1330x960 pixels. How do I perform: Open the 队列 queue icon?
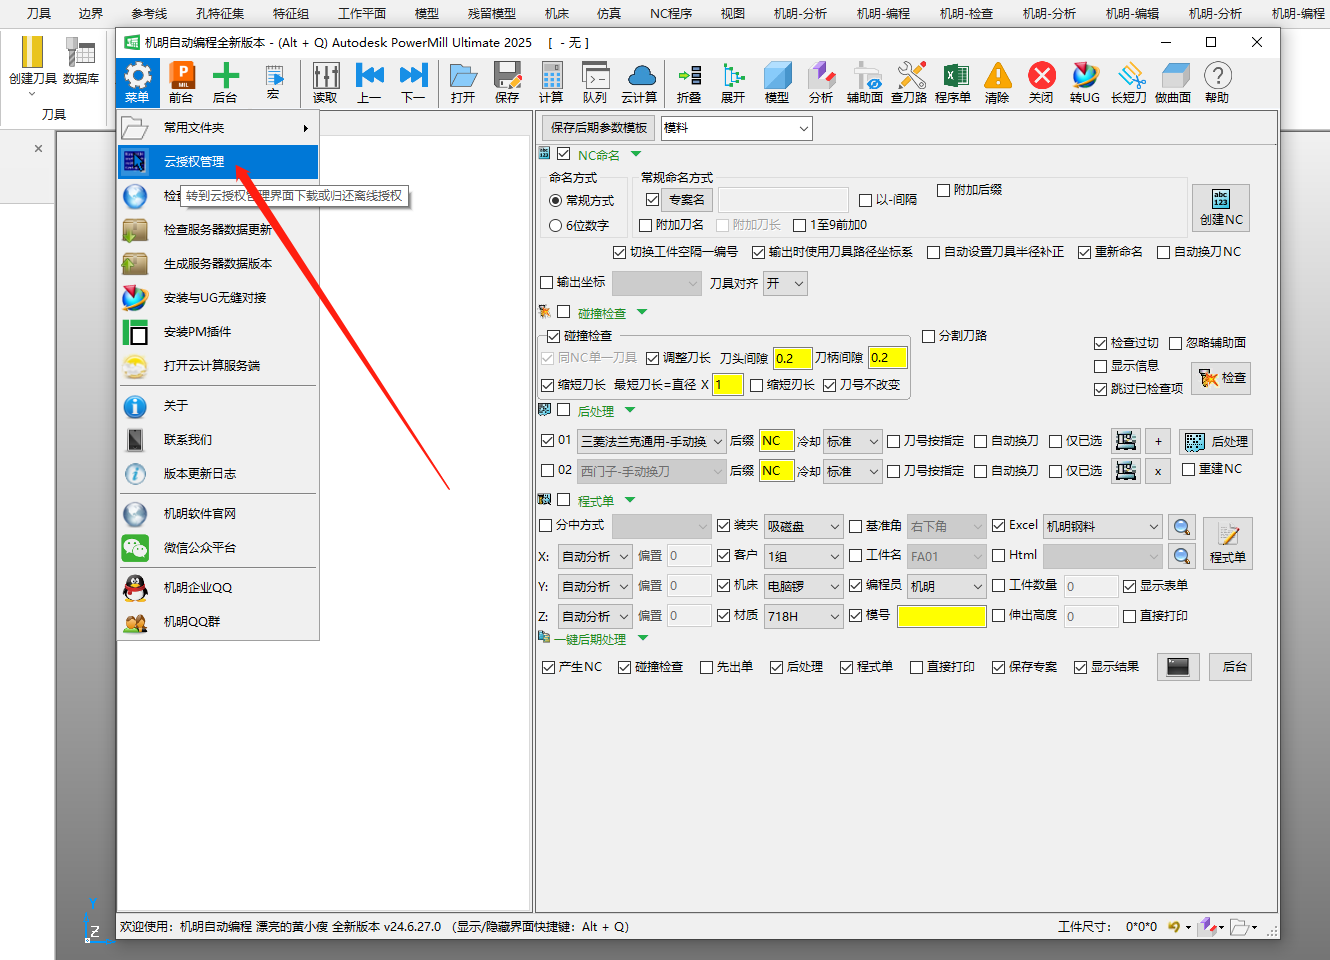pyautogui.click(x=595, y=82)
